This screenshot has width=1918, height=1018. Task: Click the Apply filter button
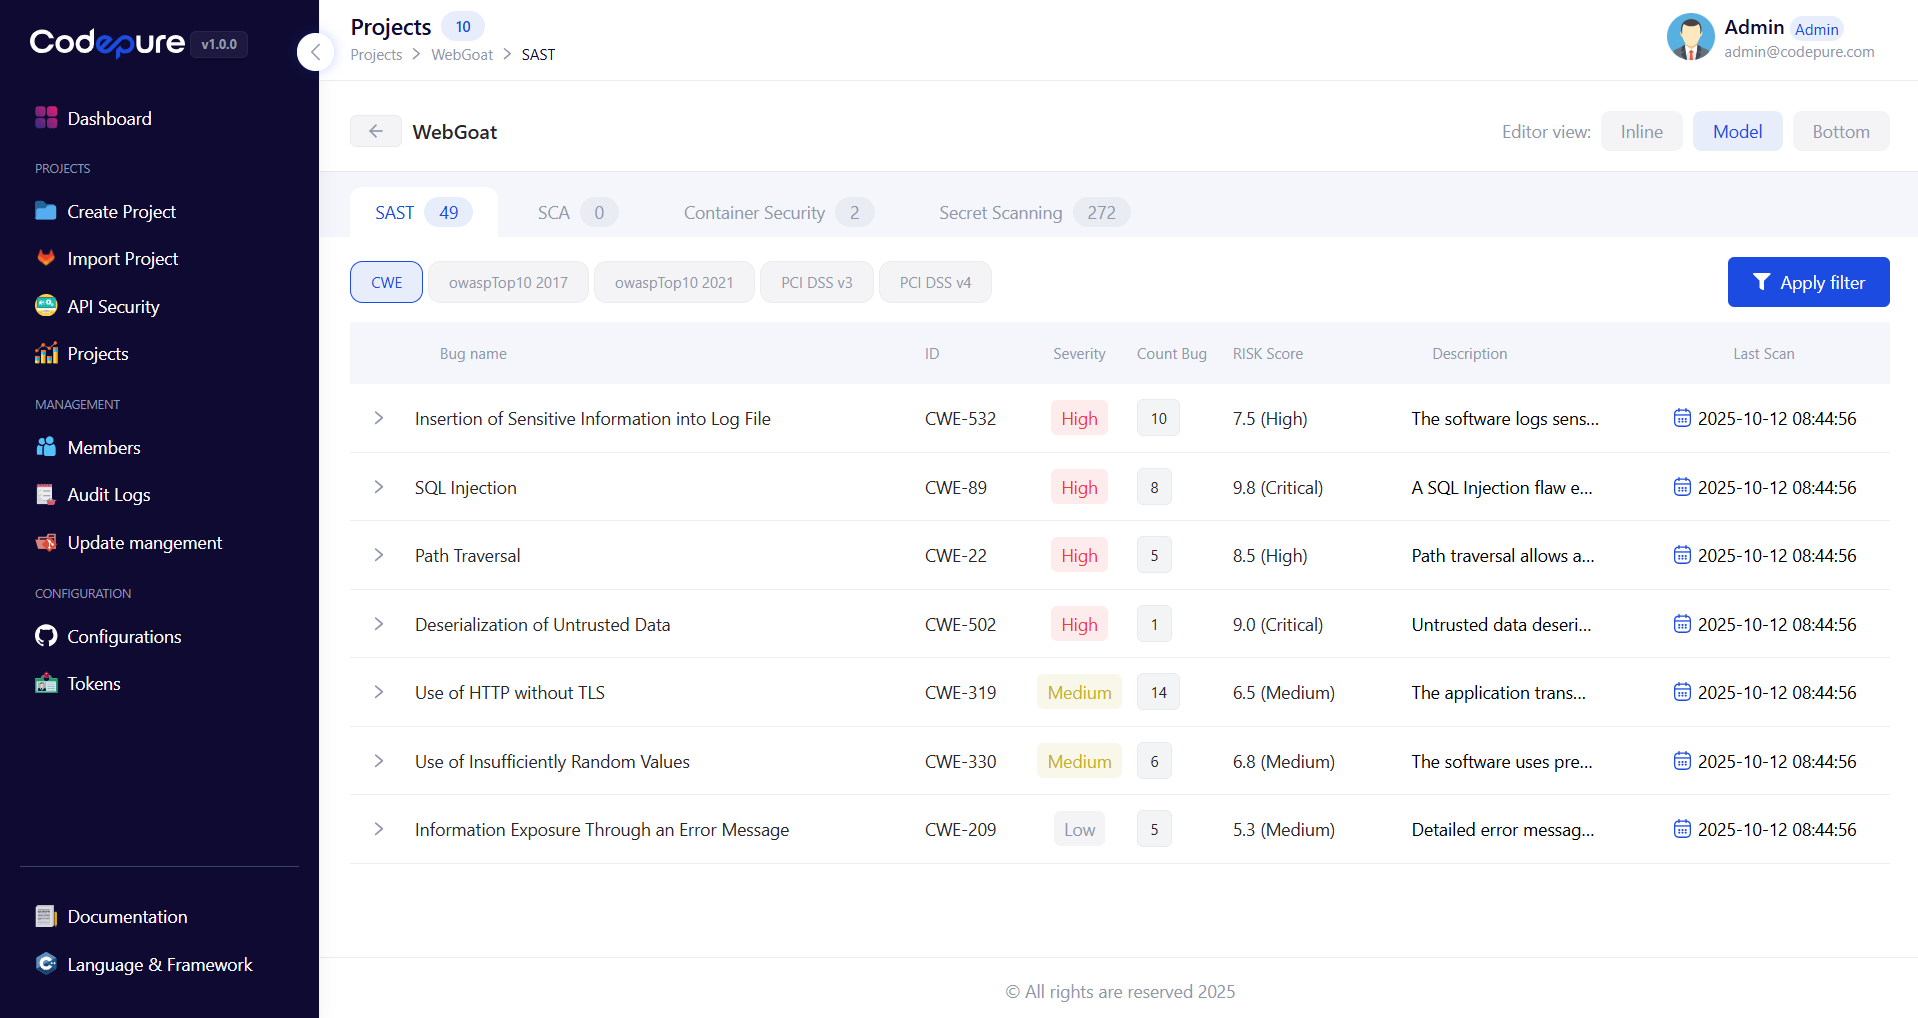(1808, 282)
